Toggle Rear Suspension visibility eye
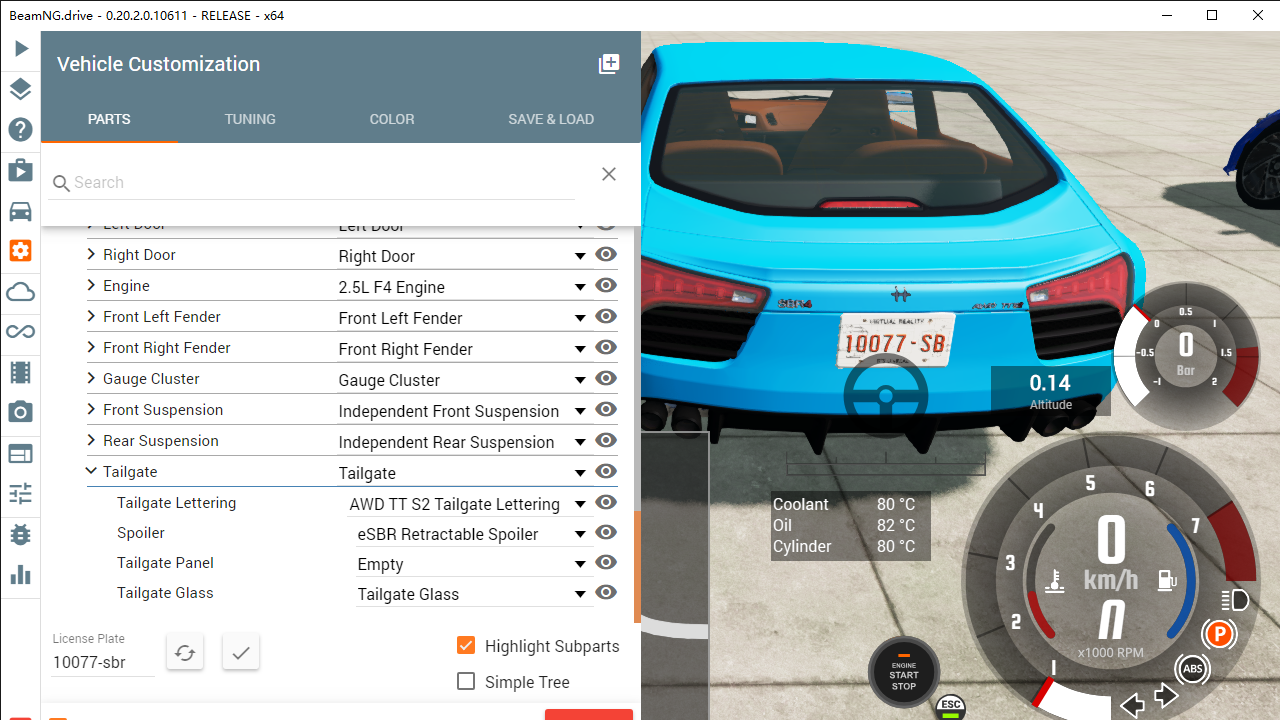 [x=605, y=441]
